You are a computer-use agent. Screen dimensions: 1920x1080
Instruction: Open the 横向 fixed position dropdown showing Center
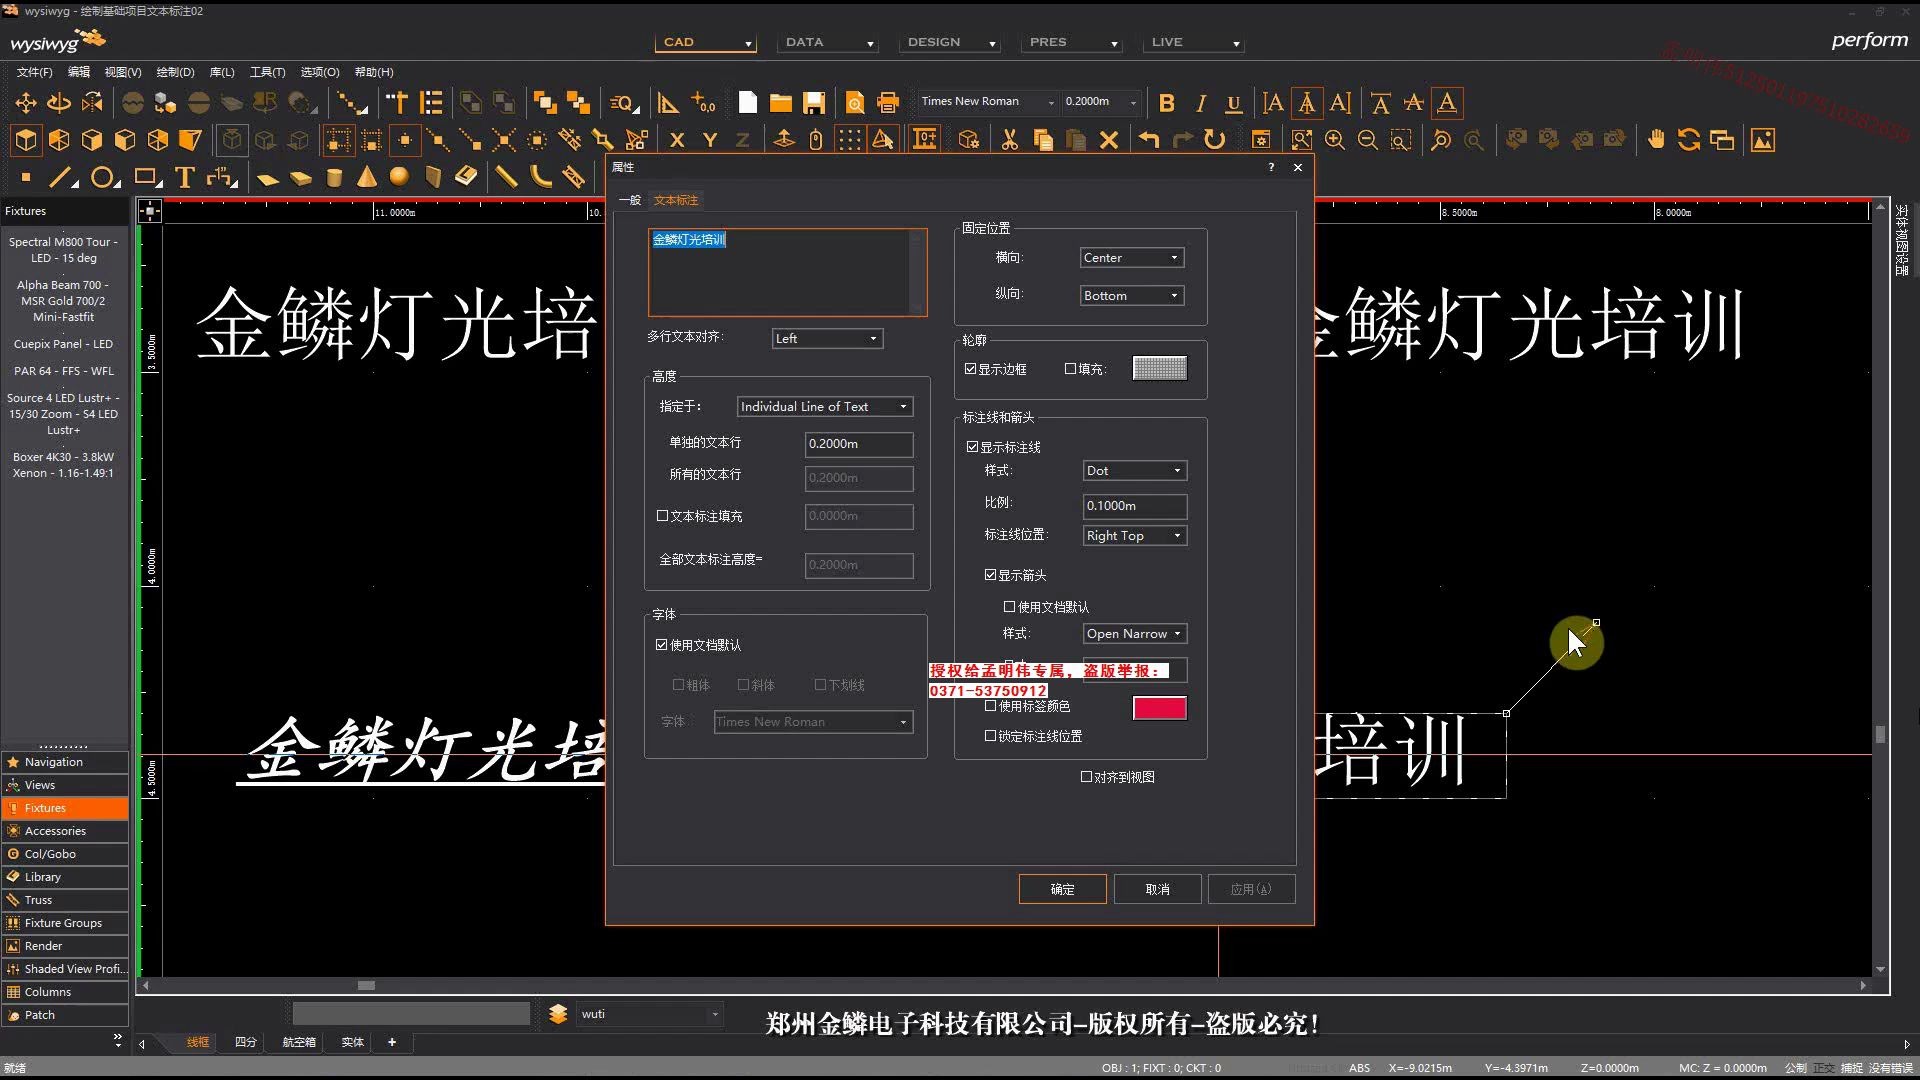[x=1131, y=257]
